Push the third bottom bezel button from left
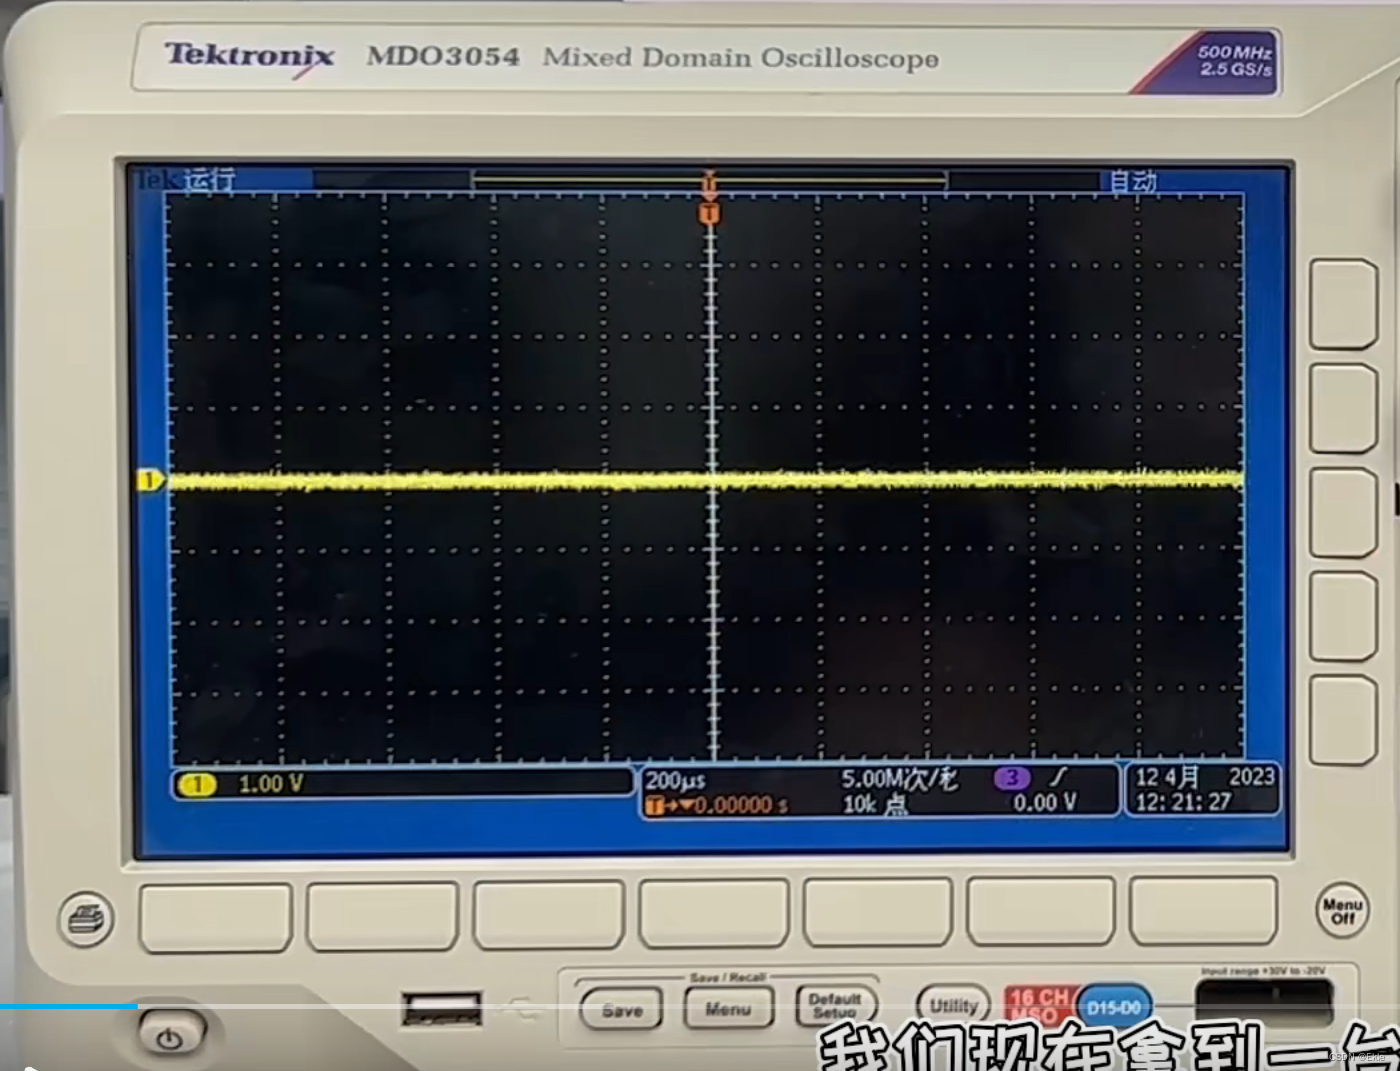This screenshot has height=1071, width=1400. (x=549, y=914)
